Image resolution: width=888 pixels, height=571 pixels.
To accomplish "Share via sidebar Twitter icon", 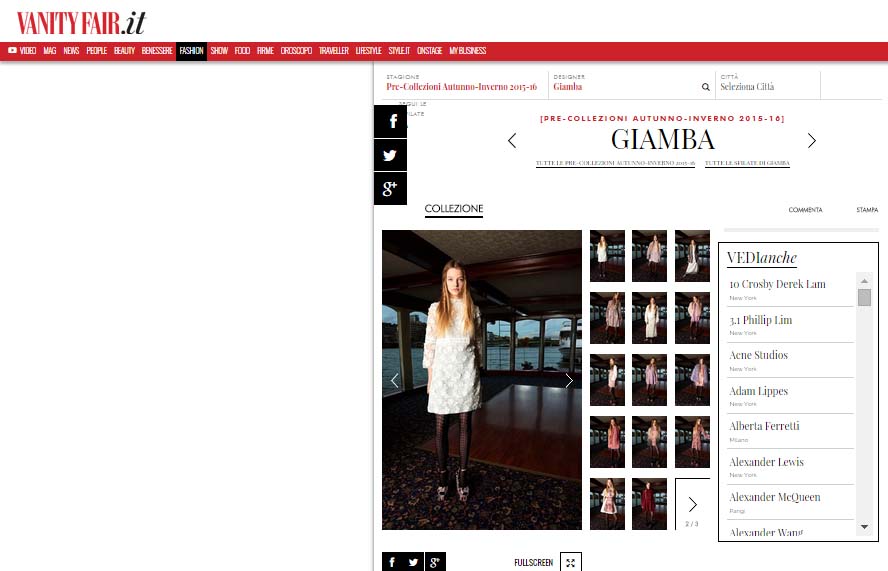I will 390,155.
